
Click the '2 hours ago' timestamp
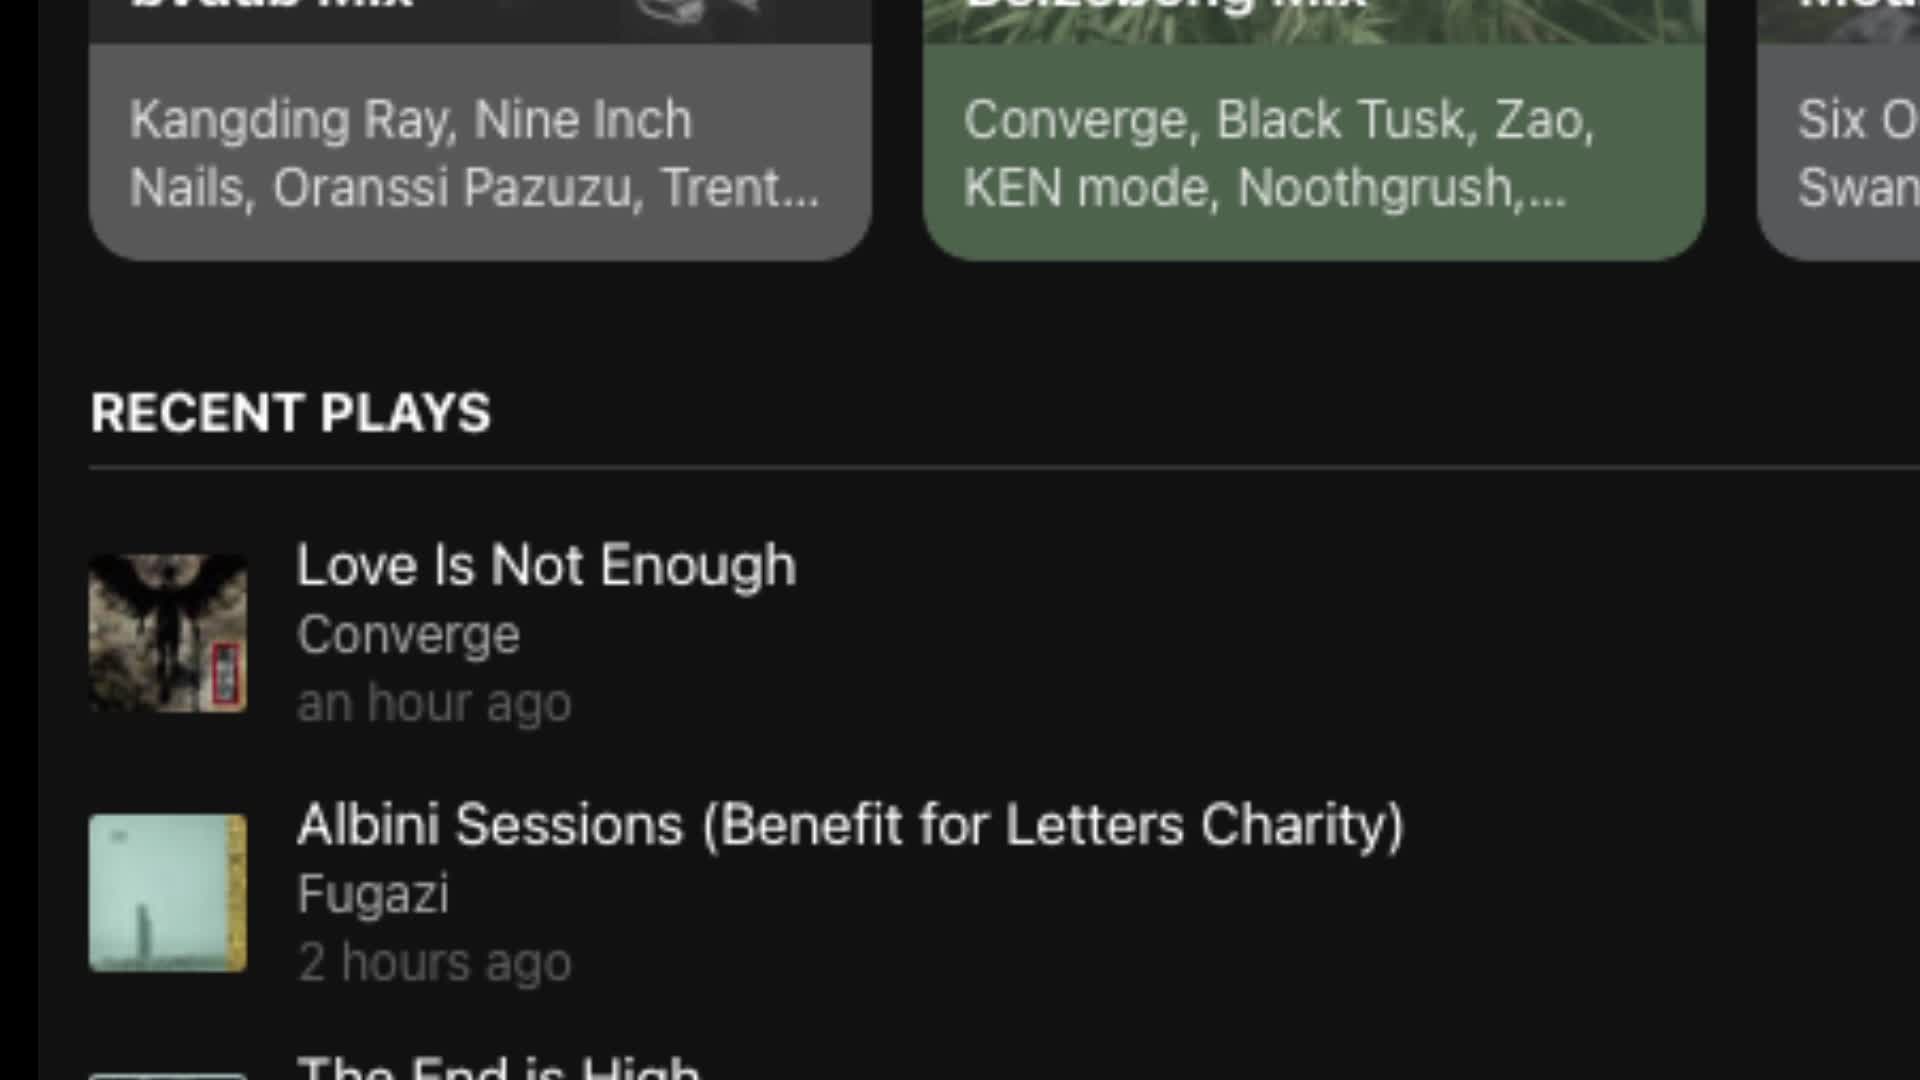[434, 962]
